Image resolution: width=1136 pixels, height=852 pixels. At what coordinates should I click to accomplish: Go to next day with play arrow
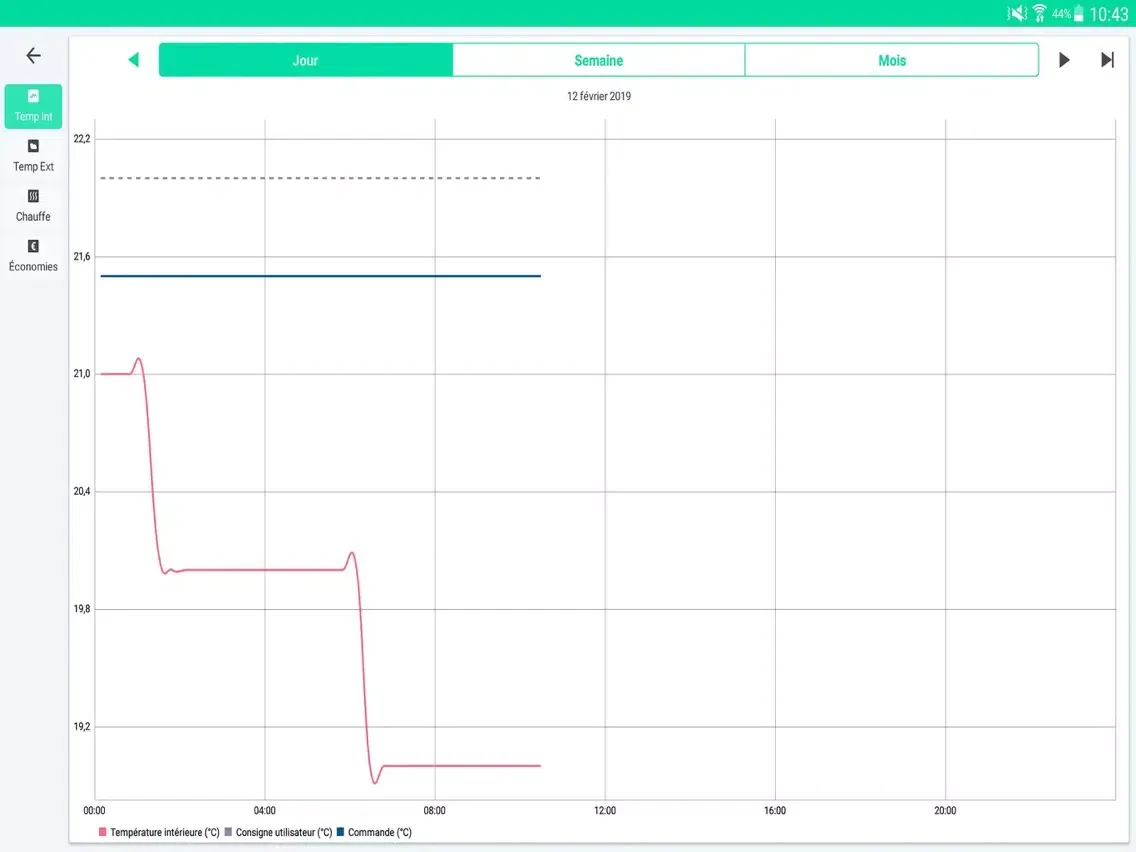[x=1064, y=59]
